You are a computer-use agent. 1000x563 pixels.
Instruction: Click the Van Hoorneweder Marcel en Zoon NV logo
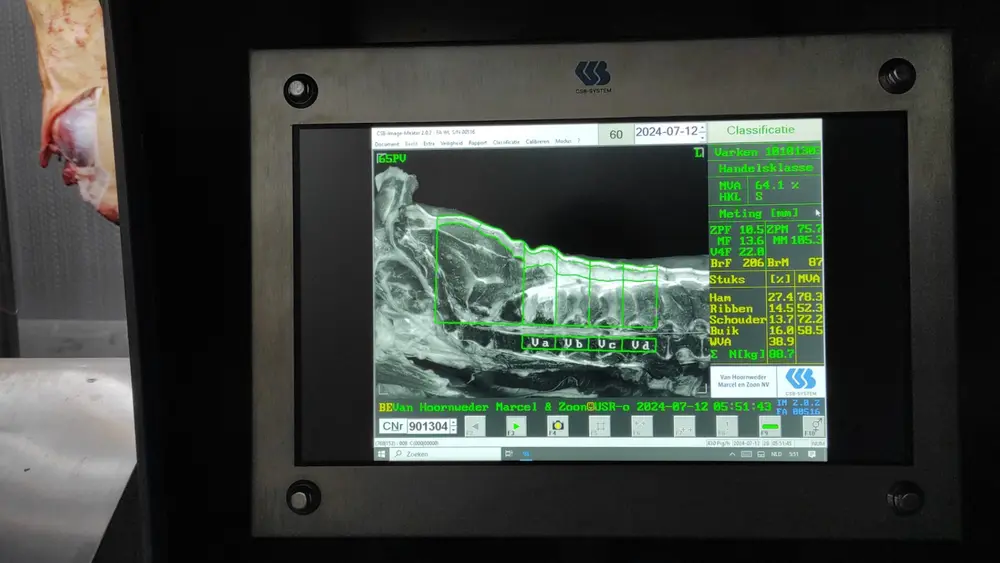click(x=744, y=381)
